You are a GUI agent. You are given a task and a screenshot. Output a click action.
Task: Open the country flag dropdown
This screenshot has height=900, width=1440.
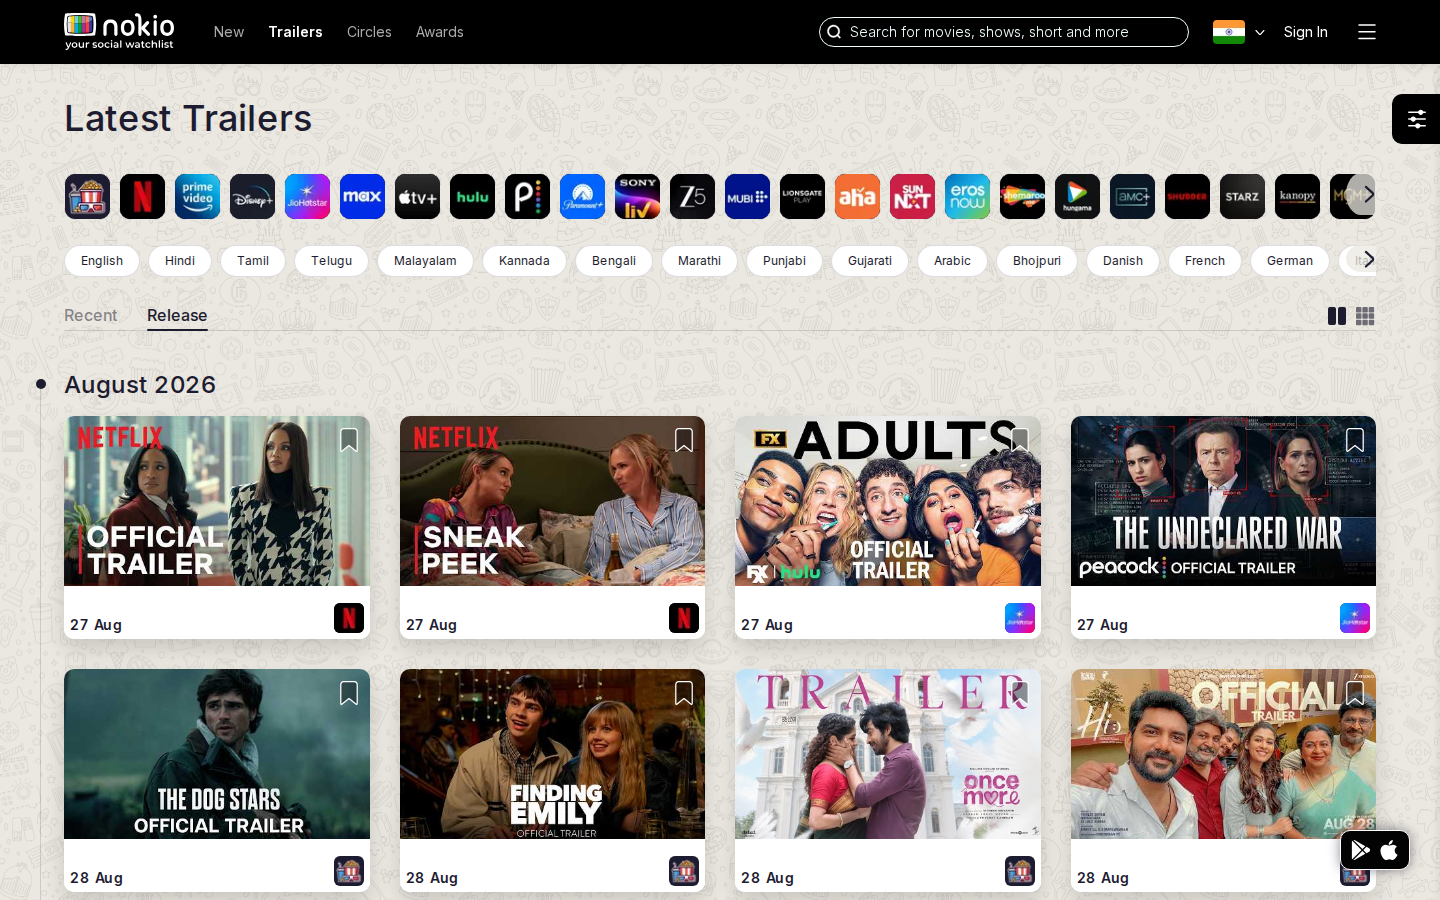coord(1239,32)
